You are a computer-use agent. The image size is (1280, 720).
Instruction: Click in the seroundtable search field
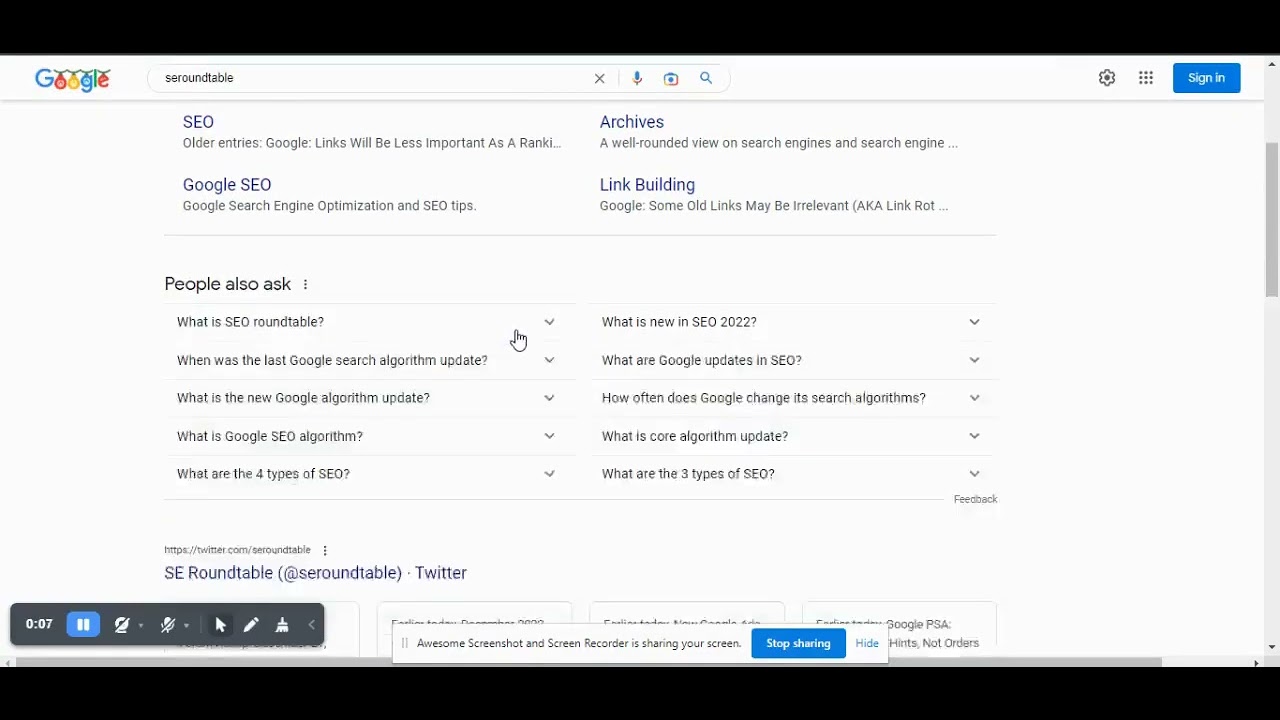[x=370, y=78]
